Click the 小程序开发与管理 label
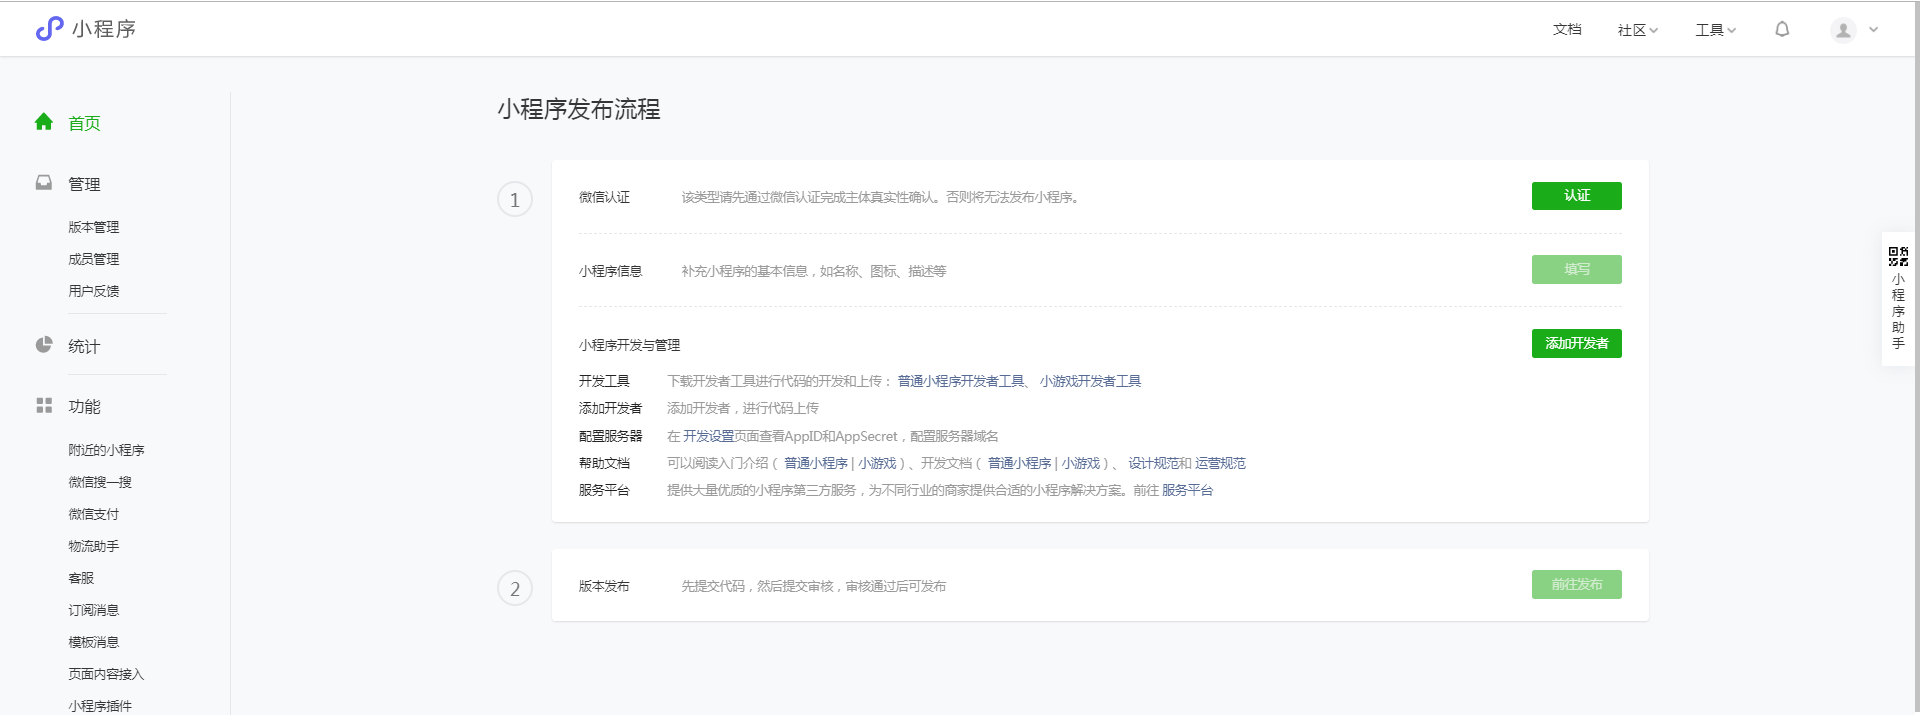Viewport: 1920px width, 715px height. 629,345
